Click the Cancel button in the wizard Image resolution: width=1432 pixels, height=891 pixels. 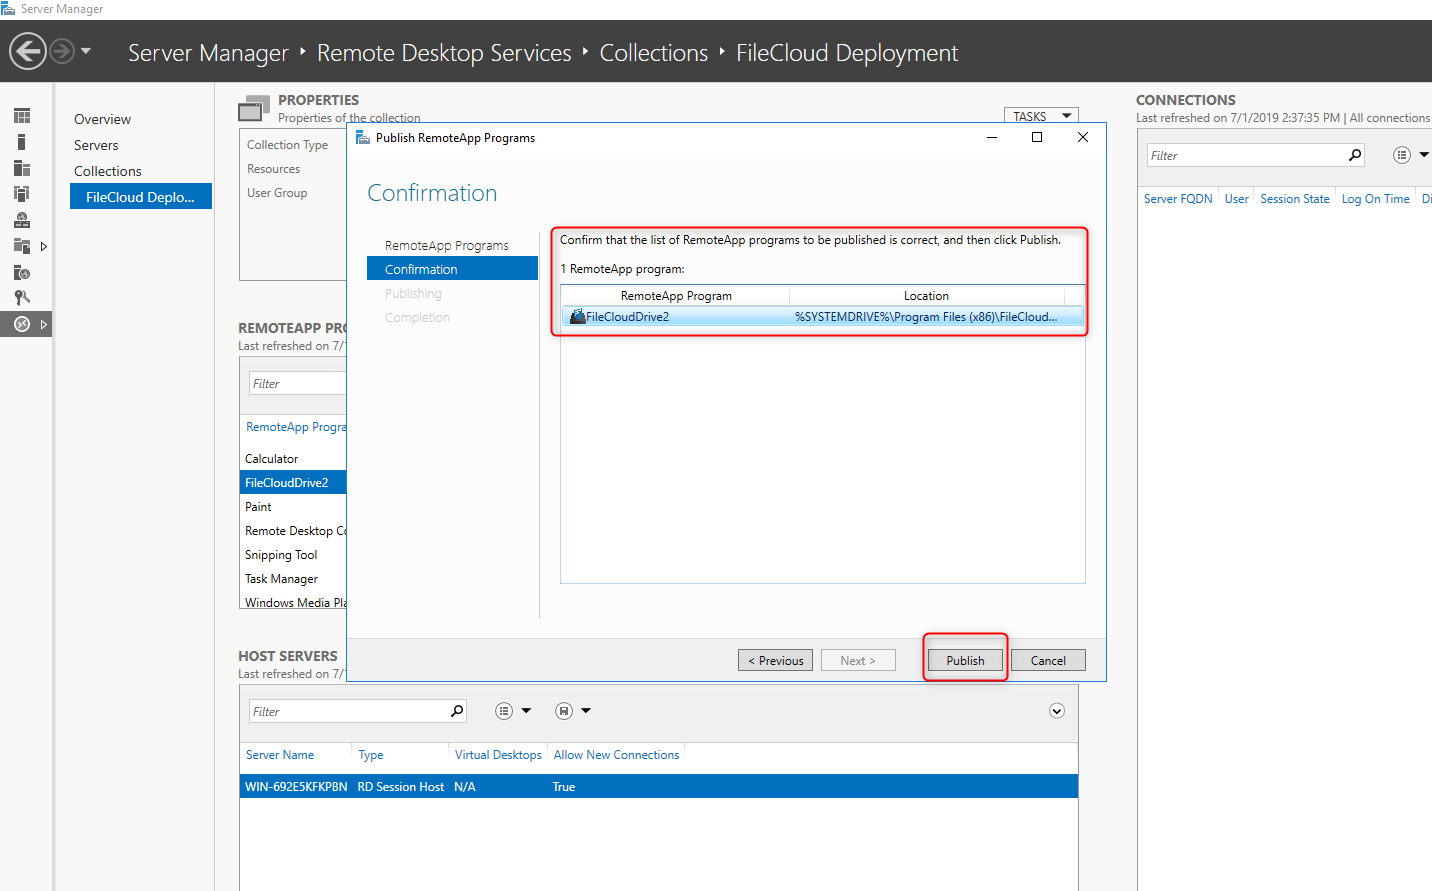tap(1048, 660)
